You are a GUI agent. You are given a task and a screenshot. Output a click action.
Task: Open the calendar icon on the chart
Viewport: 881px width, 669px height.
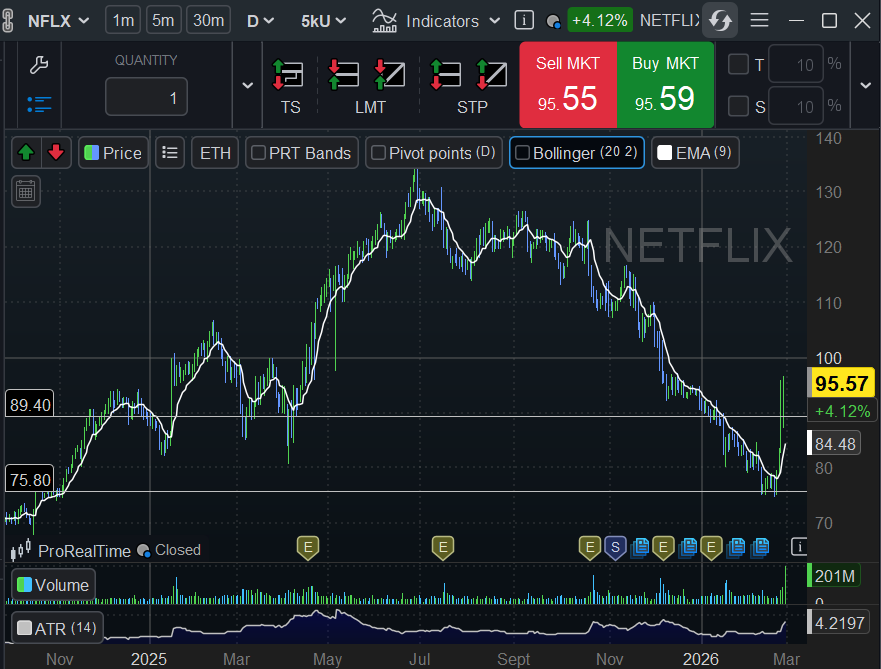click(x=26, y=190)
